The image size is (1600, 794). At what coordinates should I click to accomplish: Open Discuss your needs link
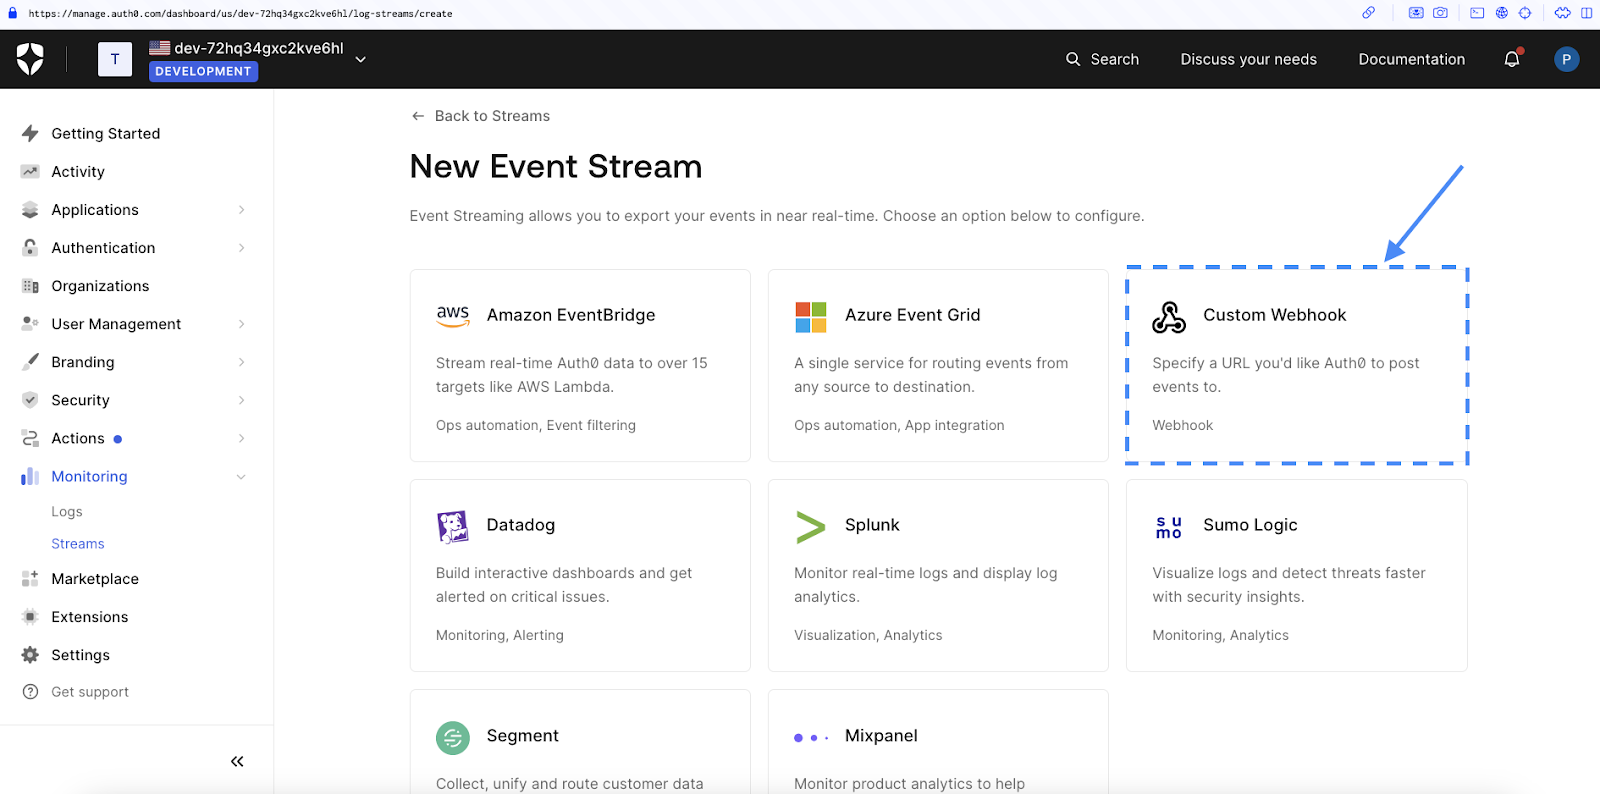[x=1248, y=59]
